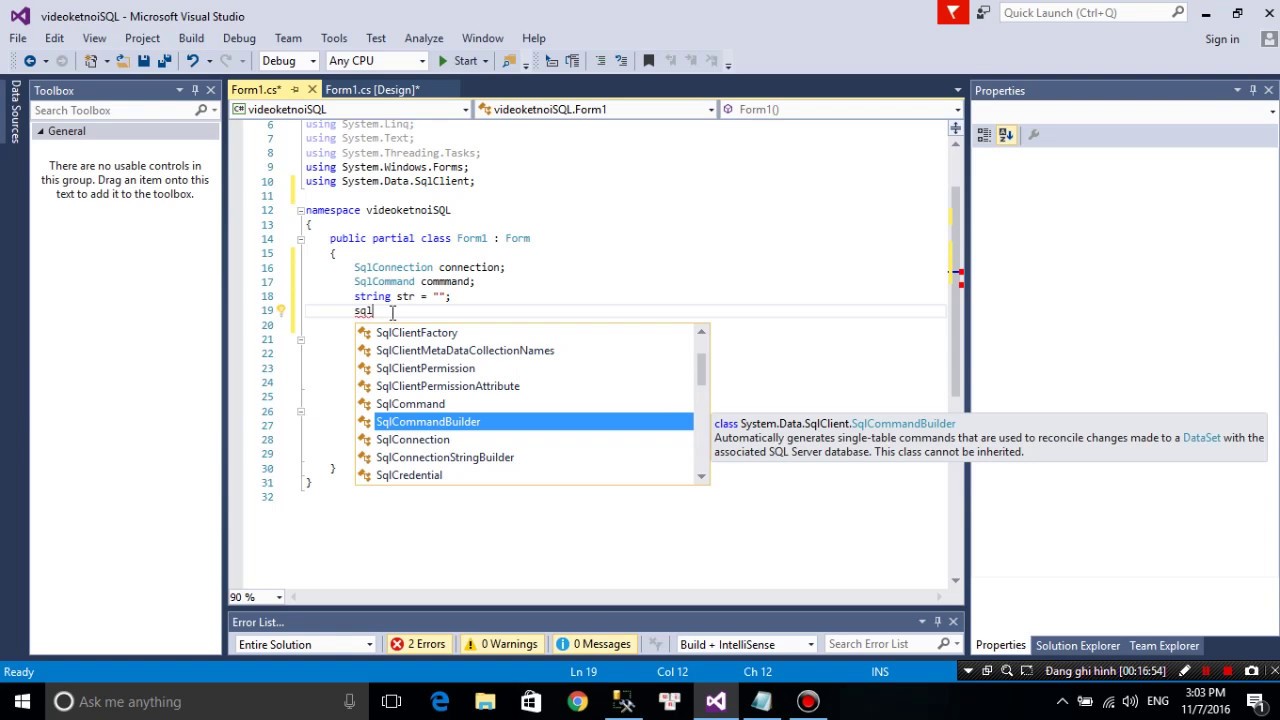Select SqlCommandBuilder in IntelliSense list

pyautogui.click(x=525, y=422)
